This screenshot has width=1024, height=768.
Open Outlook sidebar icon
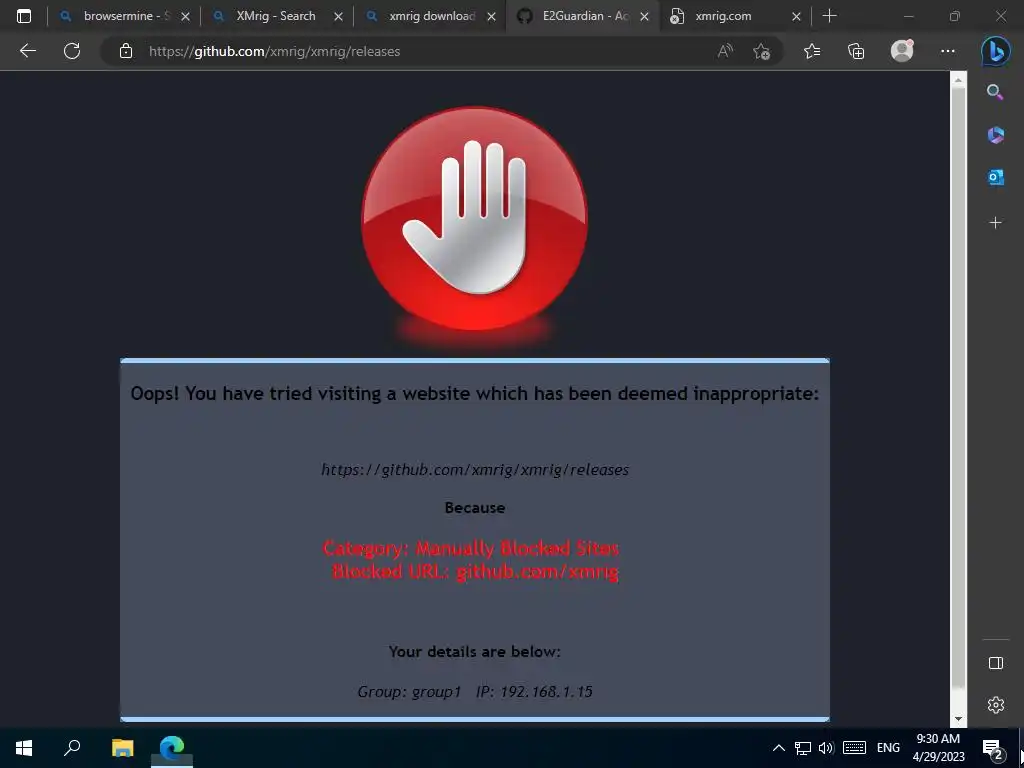(995, 177)
